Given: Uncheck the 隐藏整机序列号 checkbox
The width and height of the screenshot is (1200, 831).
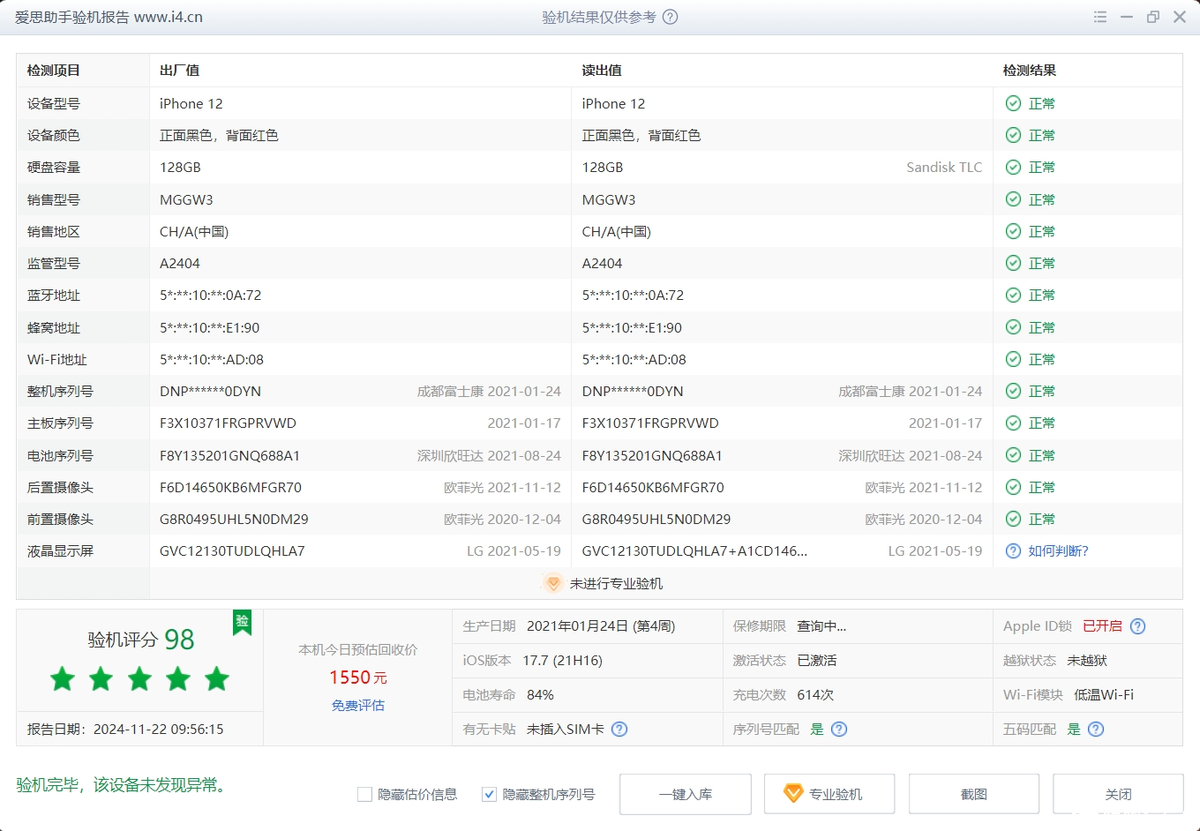Looking at the screenshot, I should pyautogui.click(x=489, y=794).
